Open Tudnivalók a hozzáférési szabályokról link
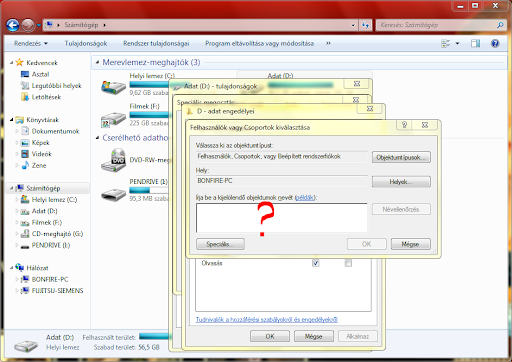The height and width of the screenshot is (362, 512). coord(266,319)
